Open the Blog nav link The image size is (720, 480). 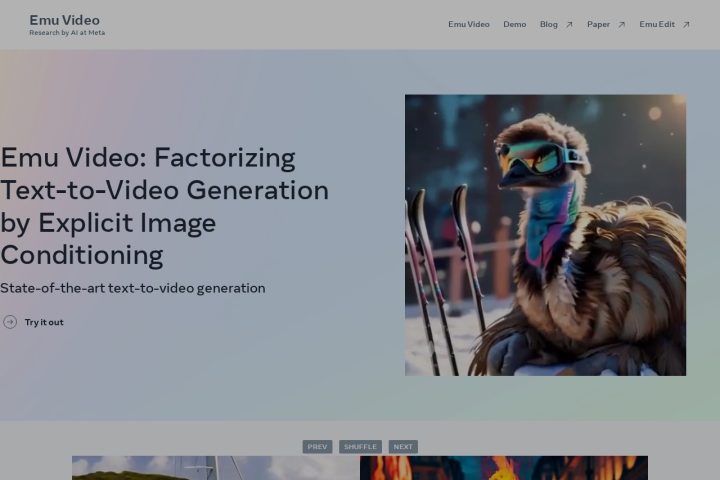[548, 24]
